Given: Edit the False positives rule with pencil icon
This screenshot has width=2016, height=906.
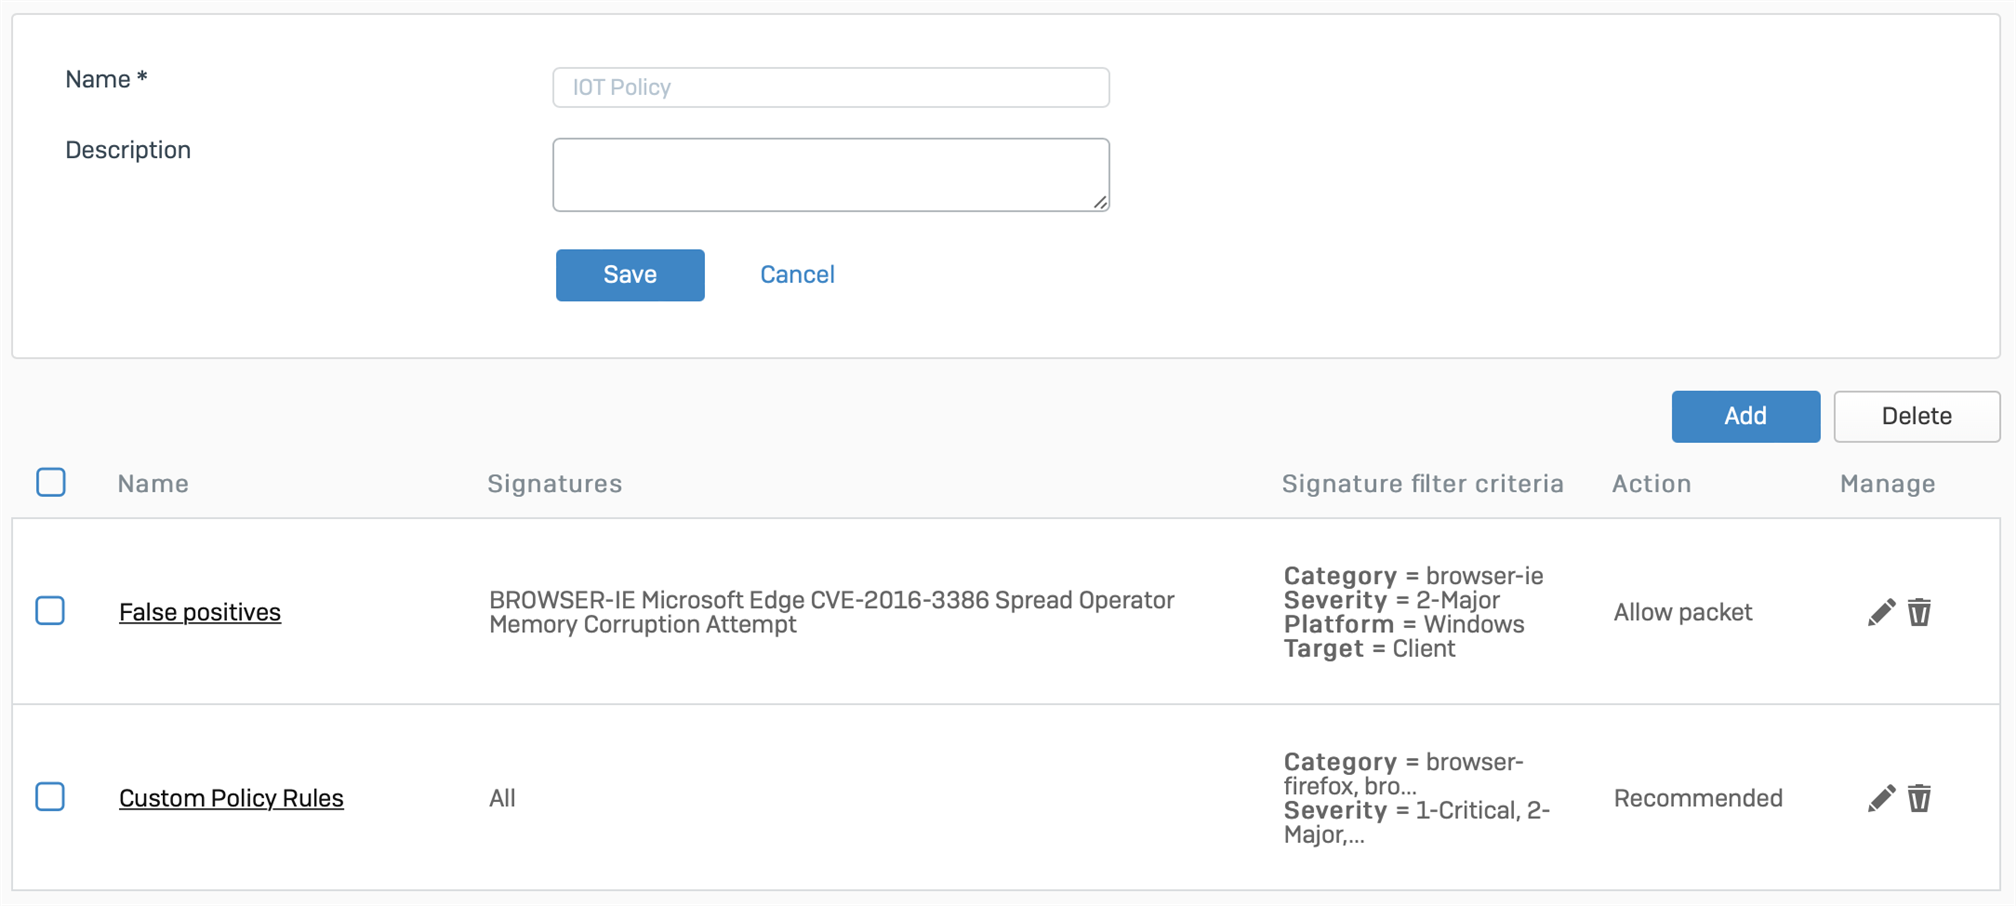Looking at the screenshot, I should click(x=1881, y=612).
